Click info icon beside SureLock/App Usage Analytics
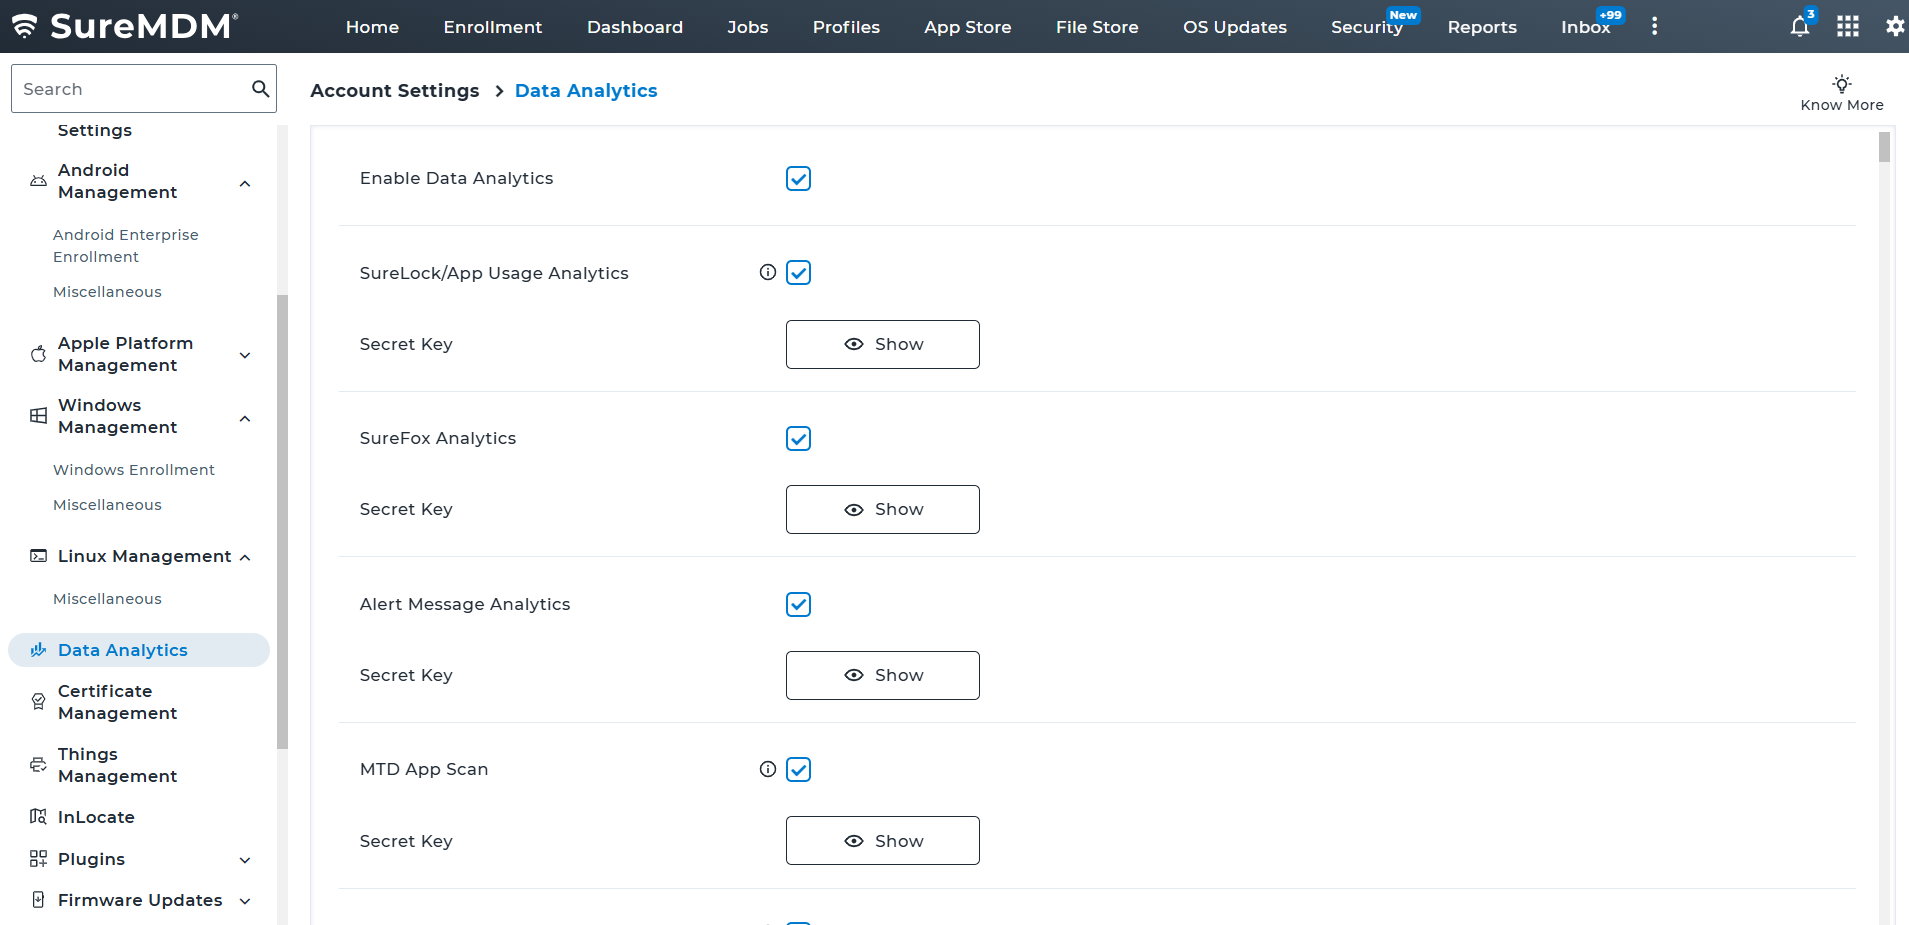1909x925 pixels. point(768,272)
